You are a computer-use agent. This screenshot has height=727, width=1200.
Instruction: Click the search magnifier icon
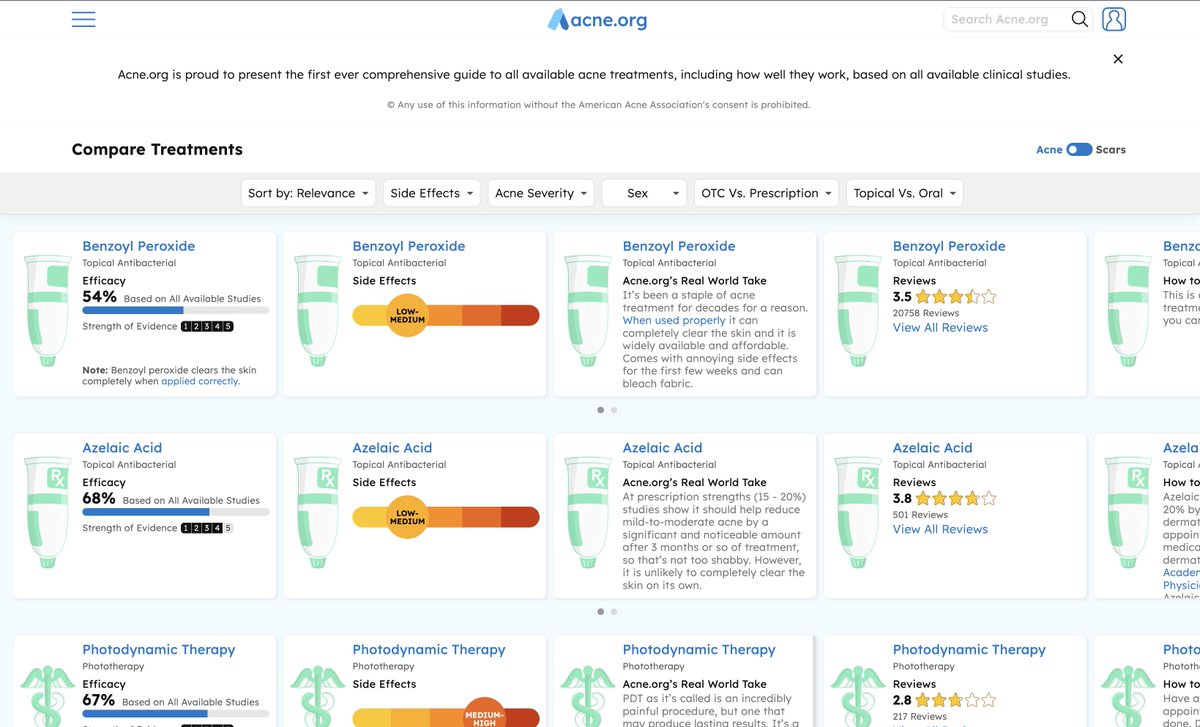pos(1081,18)
